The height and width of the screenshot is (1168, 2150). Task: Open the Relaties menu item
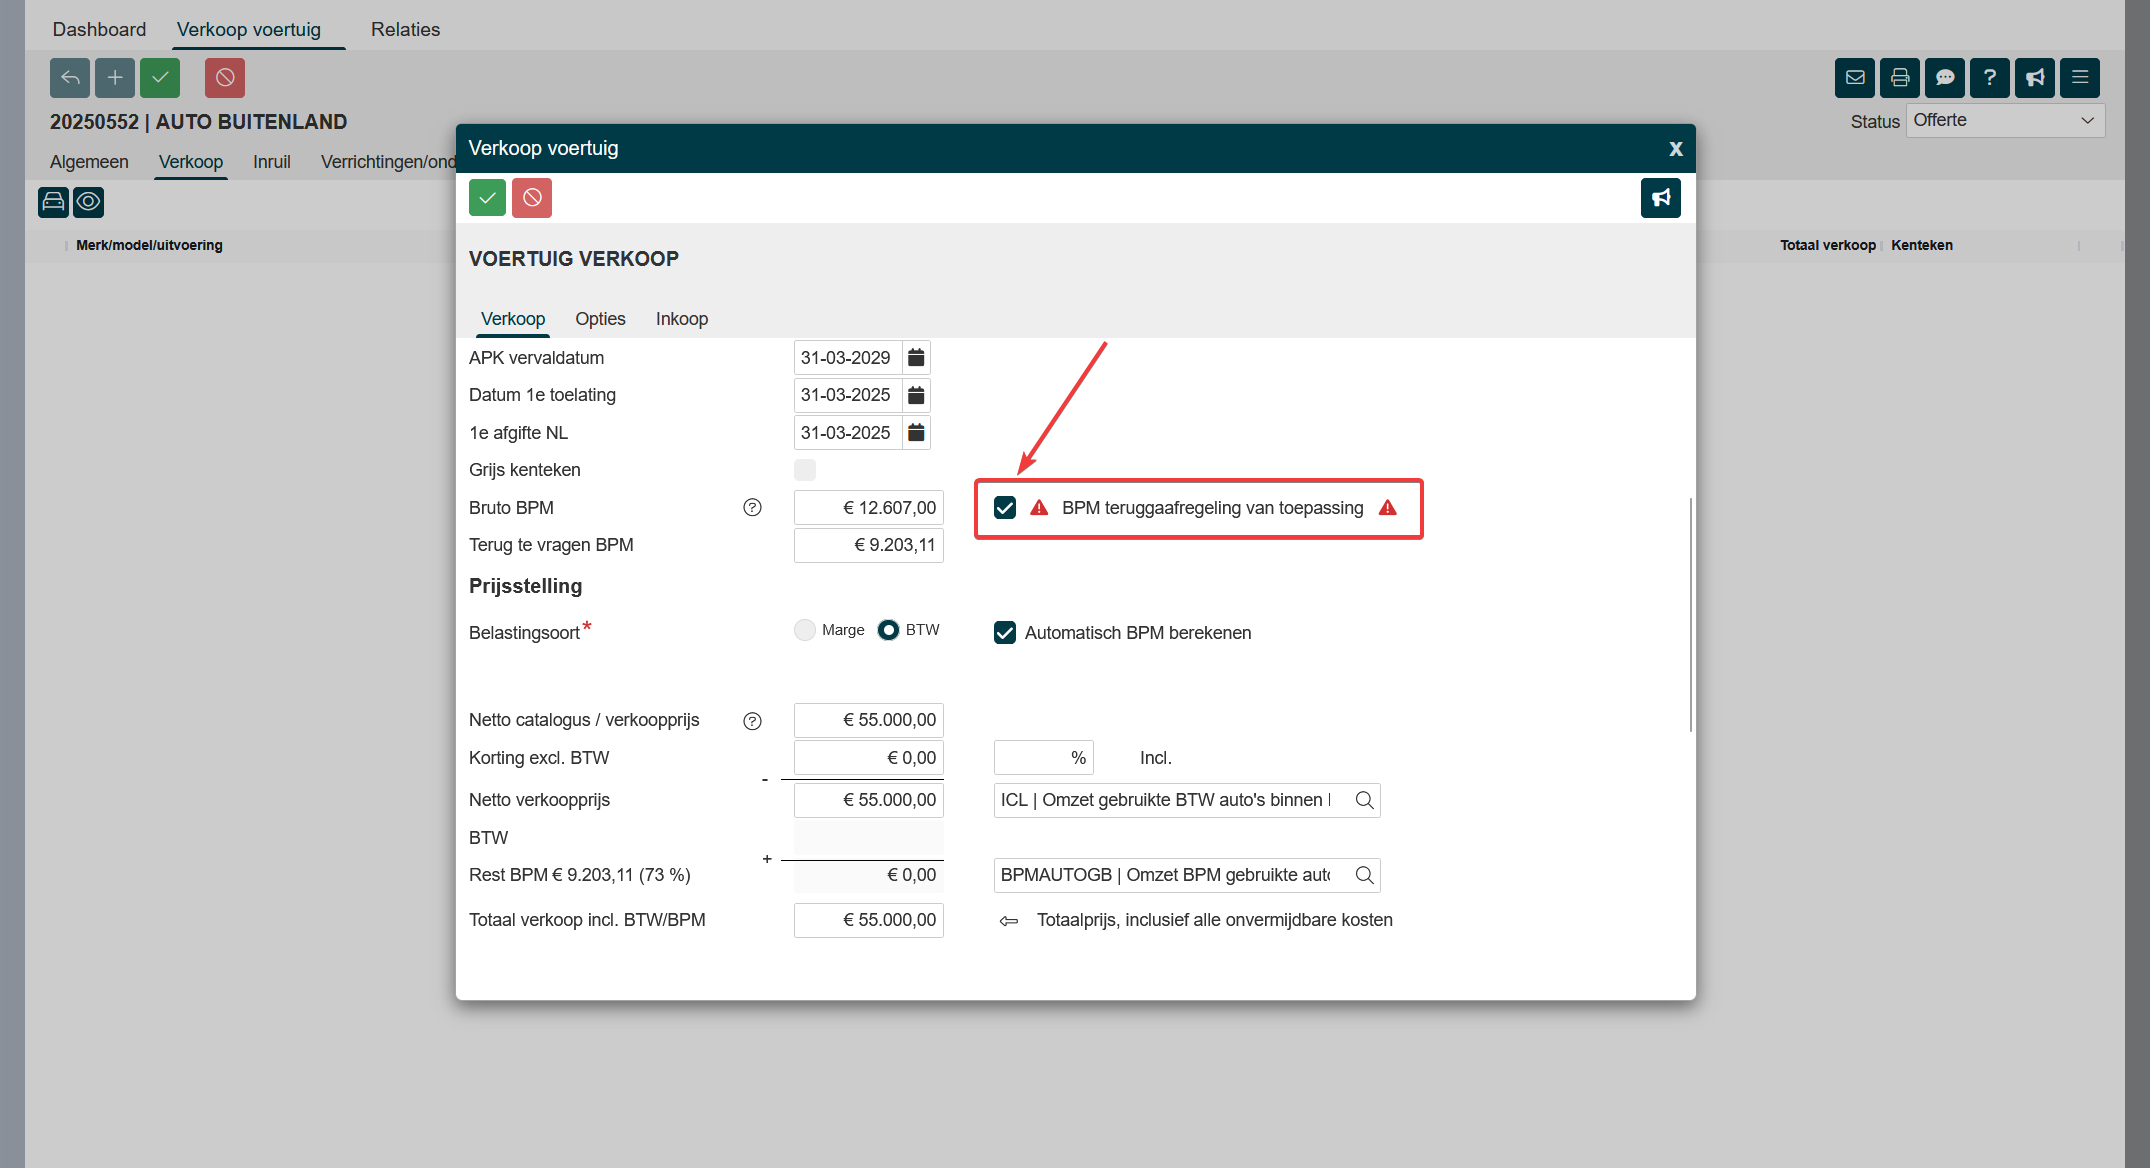405,30
